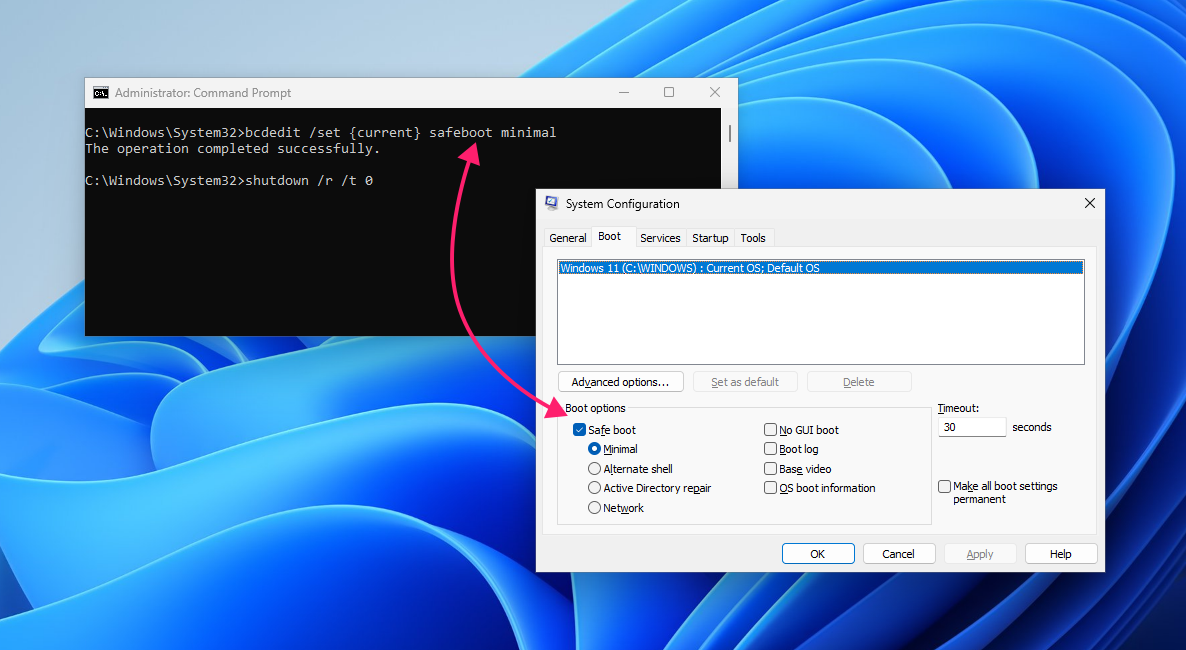
Task: Confirm with the OK button
Action: point(818,554)
